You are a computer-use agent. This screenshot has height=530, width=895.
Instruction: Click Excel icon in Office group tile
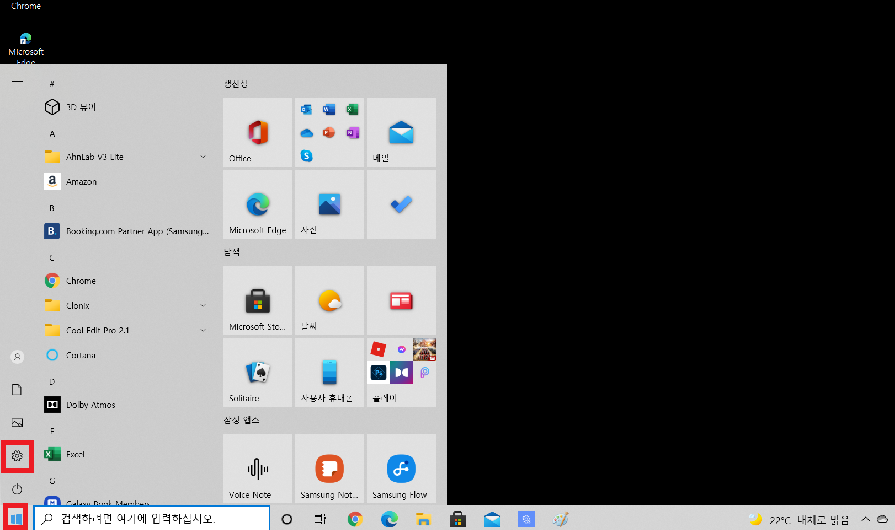point(352,110)
